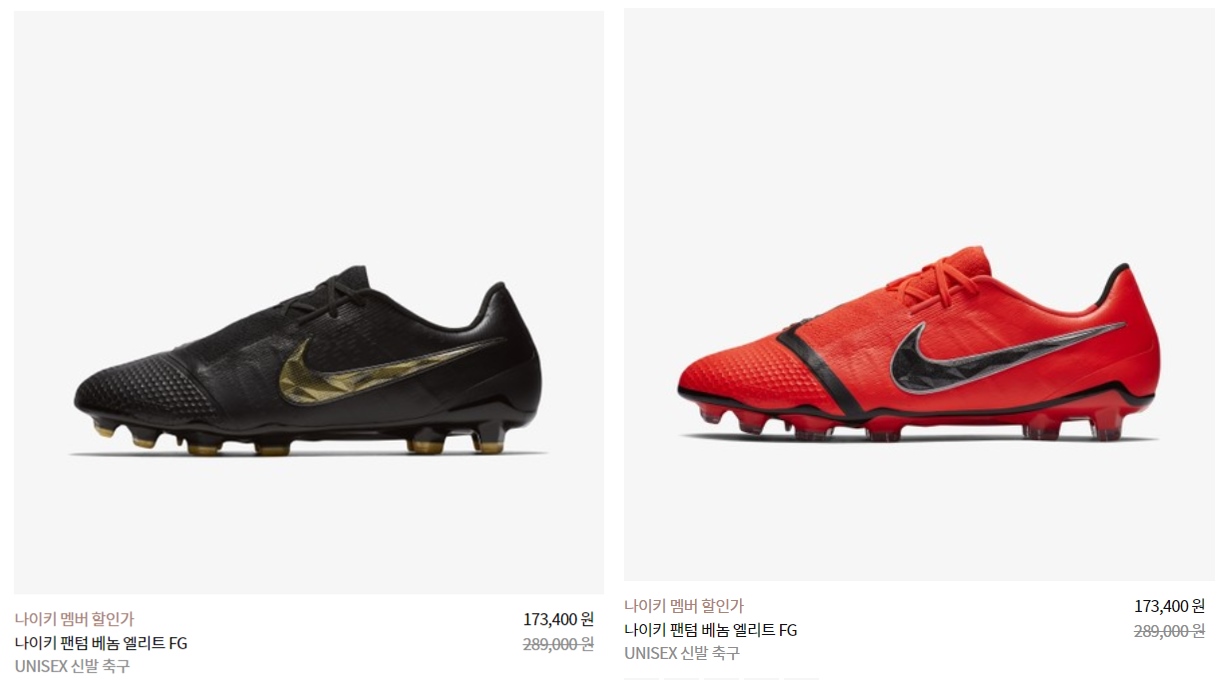Open the black Phantom Venom Elite shoe image
This screenshot has width=1224, height=680.
click(309, 302)
